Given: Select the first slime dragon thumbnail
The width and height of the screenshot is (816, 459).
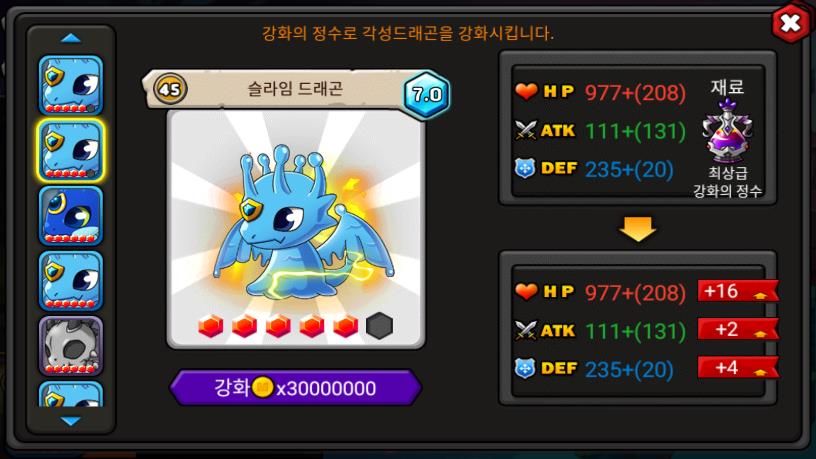Looking at the screenshot, I should (x=71, y=85).
